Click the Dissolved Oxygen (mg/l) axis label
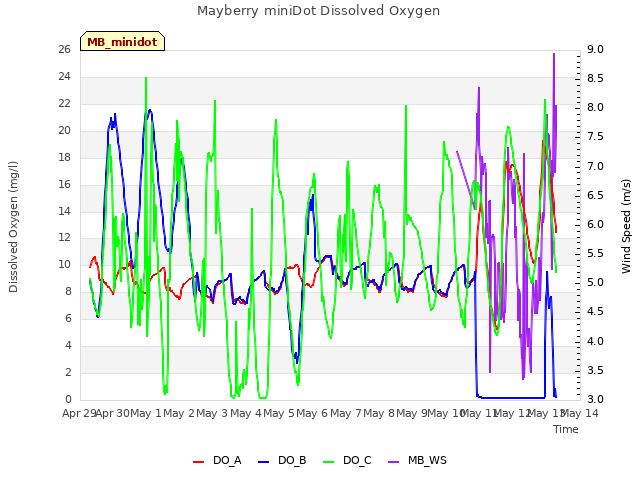This screenshot has height=480, width=640. (x=13, y=227)
